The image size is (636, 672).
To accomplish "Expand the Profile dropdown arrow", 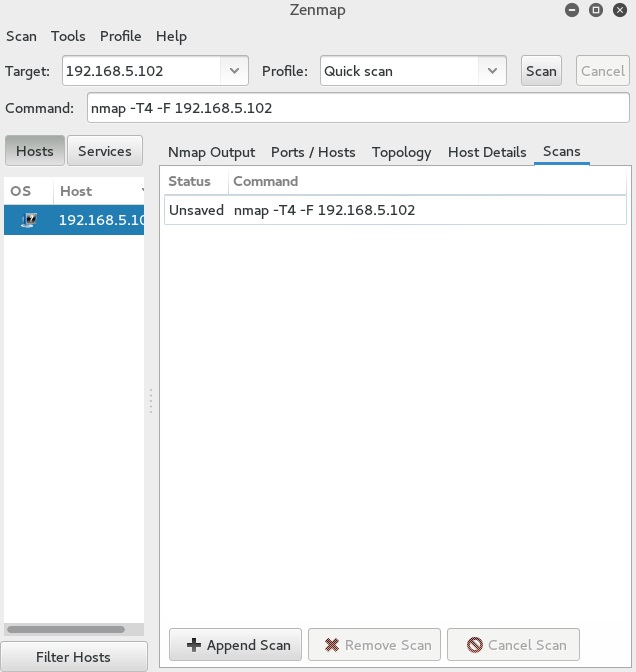I will point(492,71).
